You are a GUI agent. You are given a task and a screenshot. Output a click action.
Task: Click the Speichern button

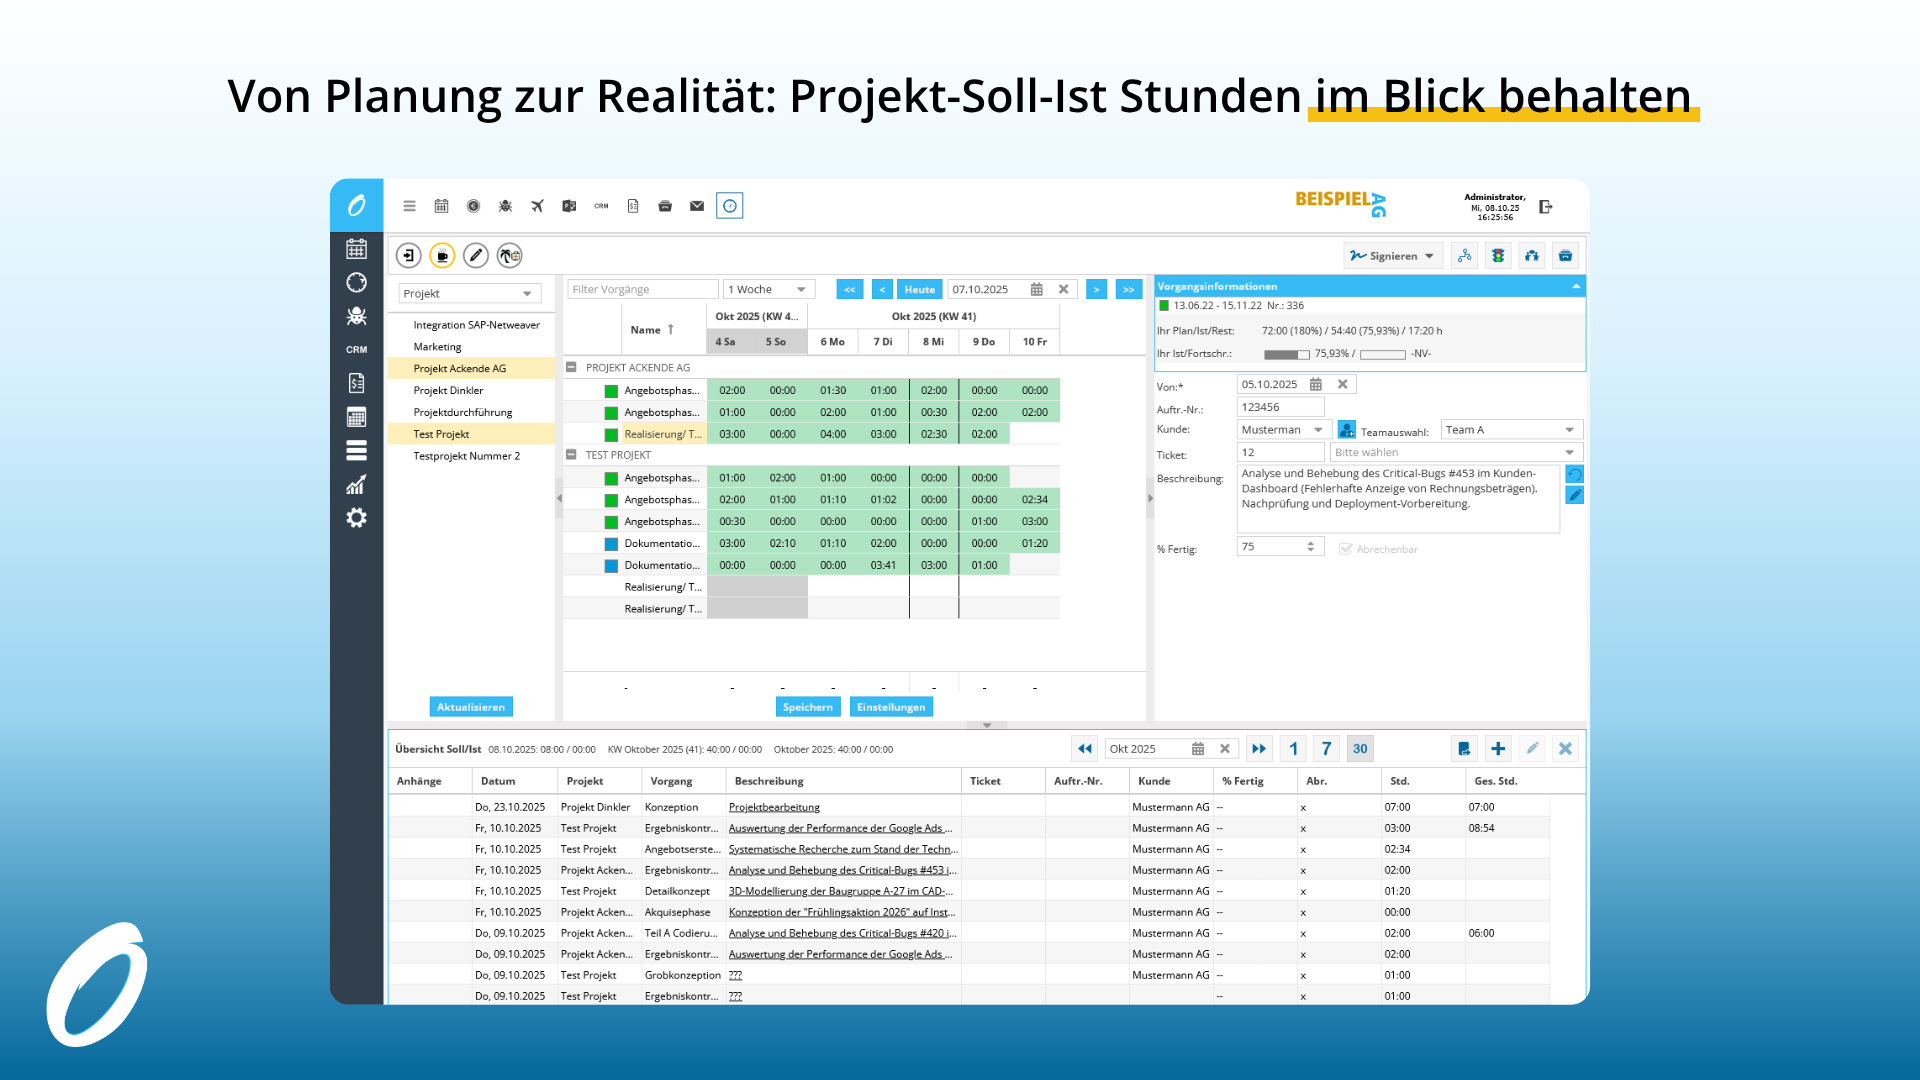click(807, 707)
